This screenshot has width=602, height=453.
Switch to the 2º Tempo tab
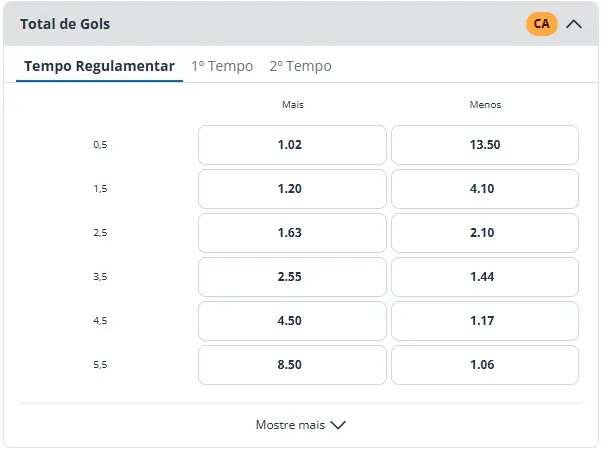tap(300, 66)
